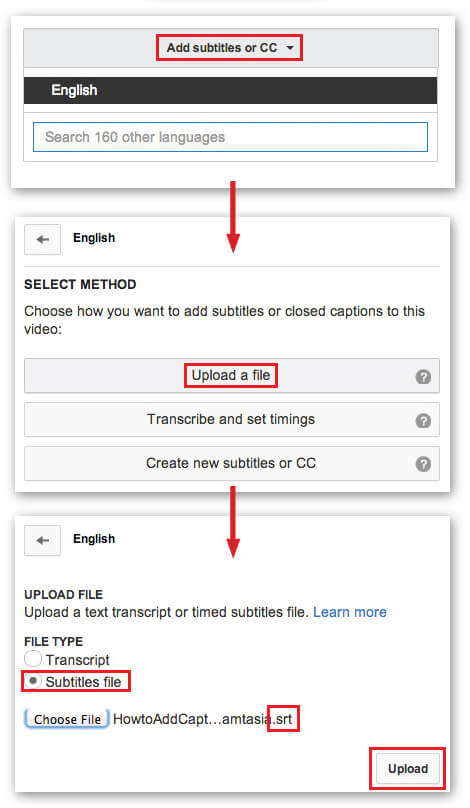Click English label in the Upload File panel
470x808 pixels.
94,539
